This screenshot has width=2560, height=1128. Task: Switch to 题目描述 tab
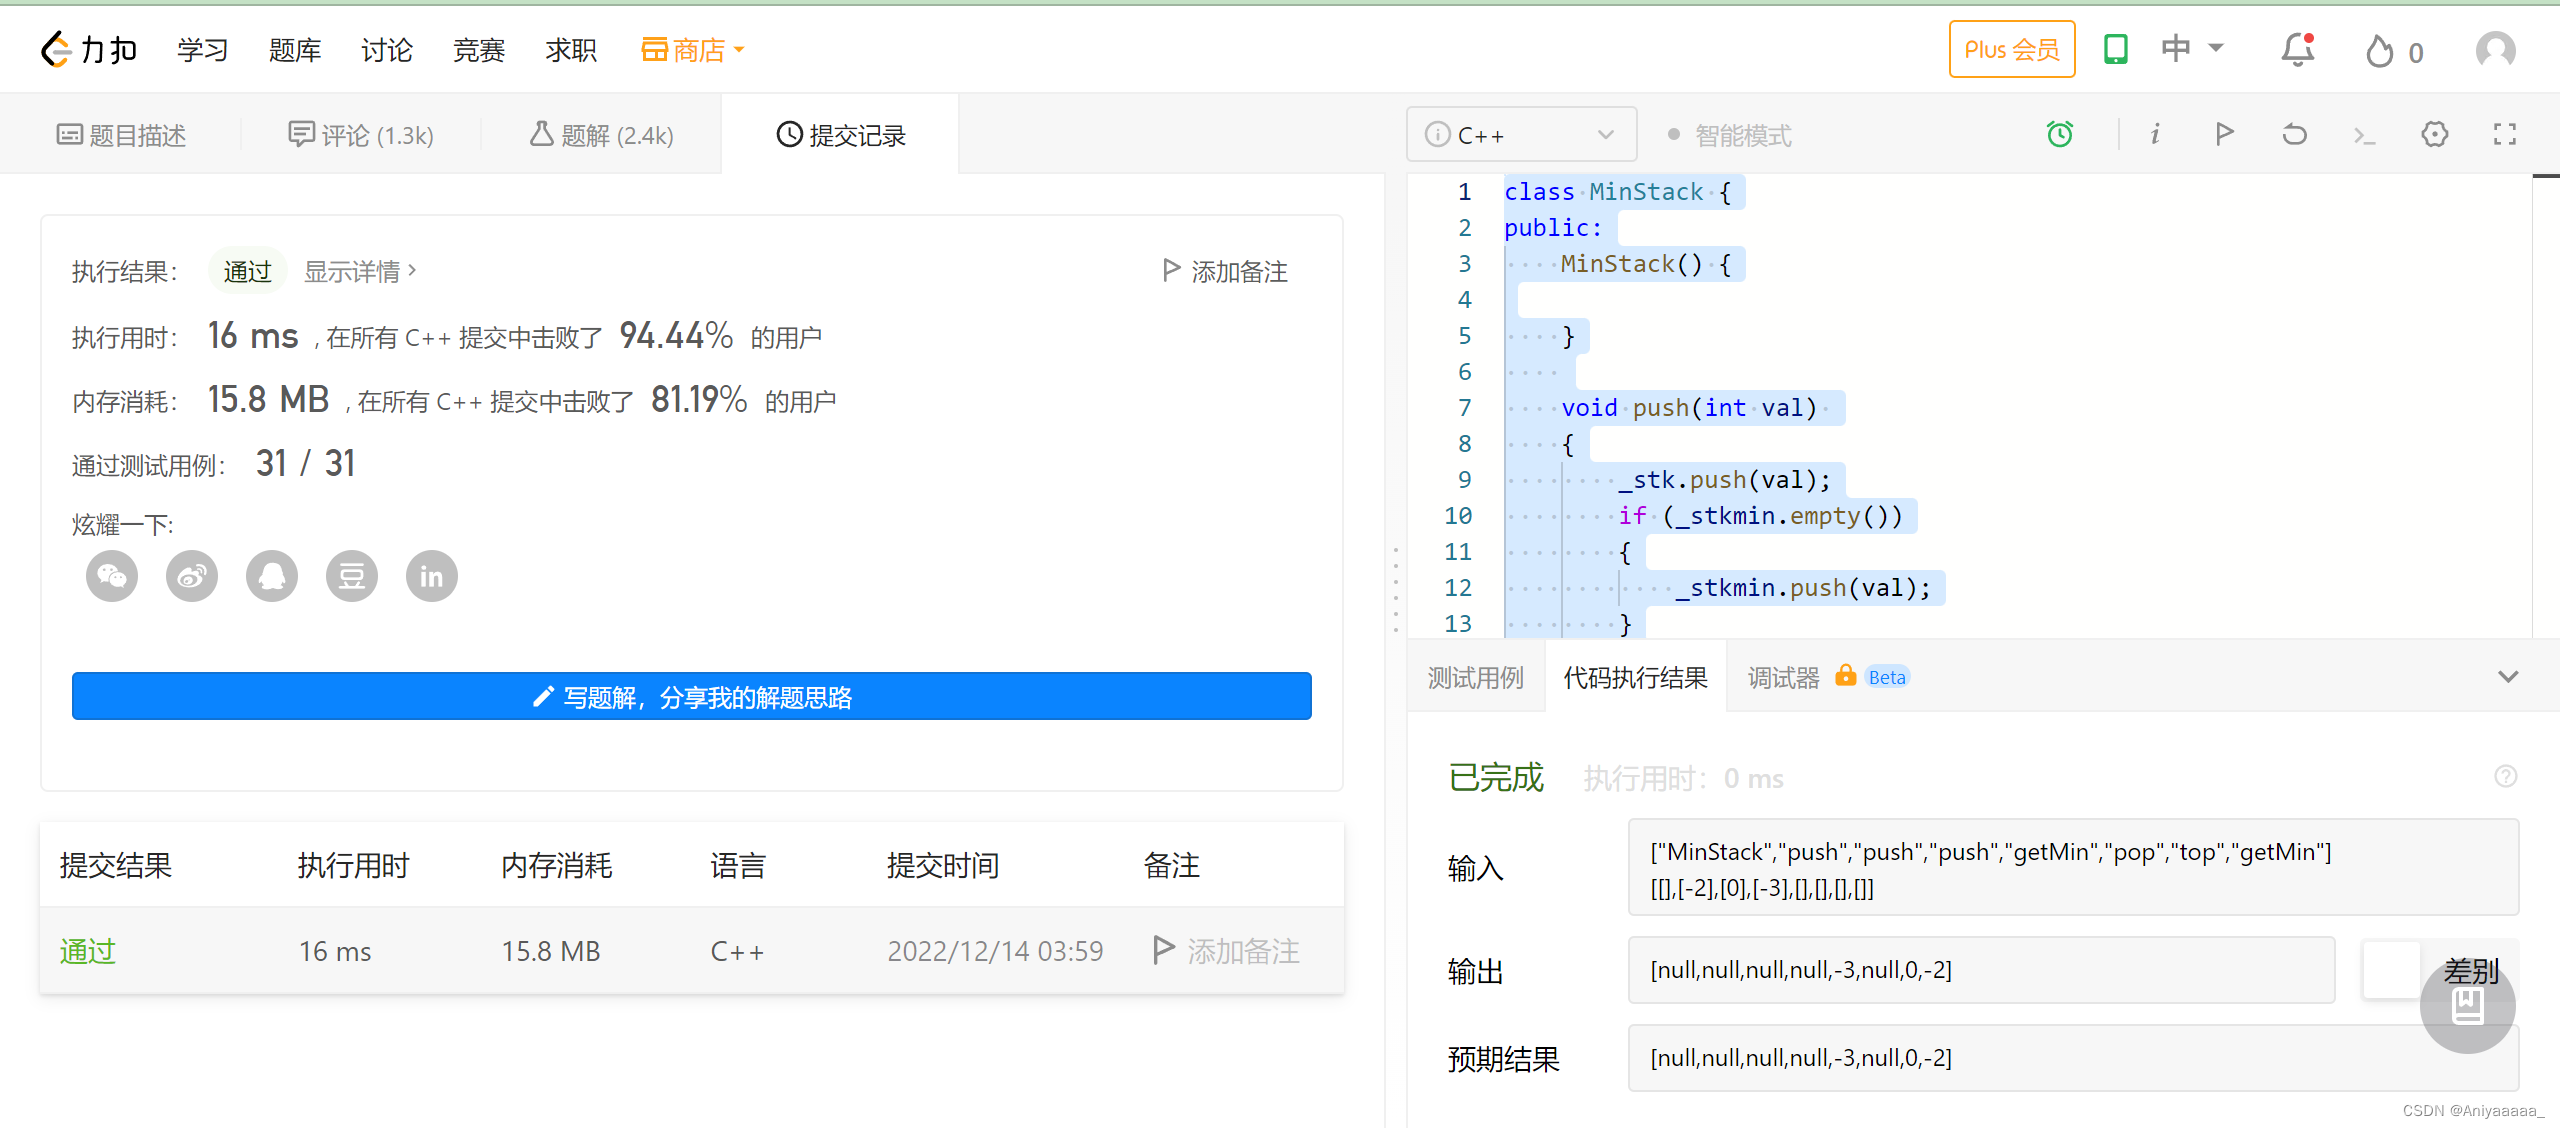121,135
